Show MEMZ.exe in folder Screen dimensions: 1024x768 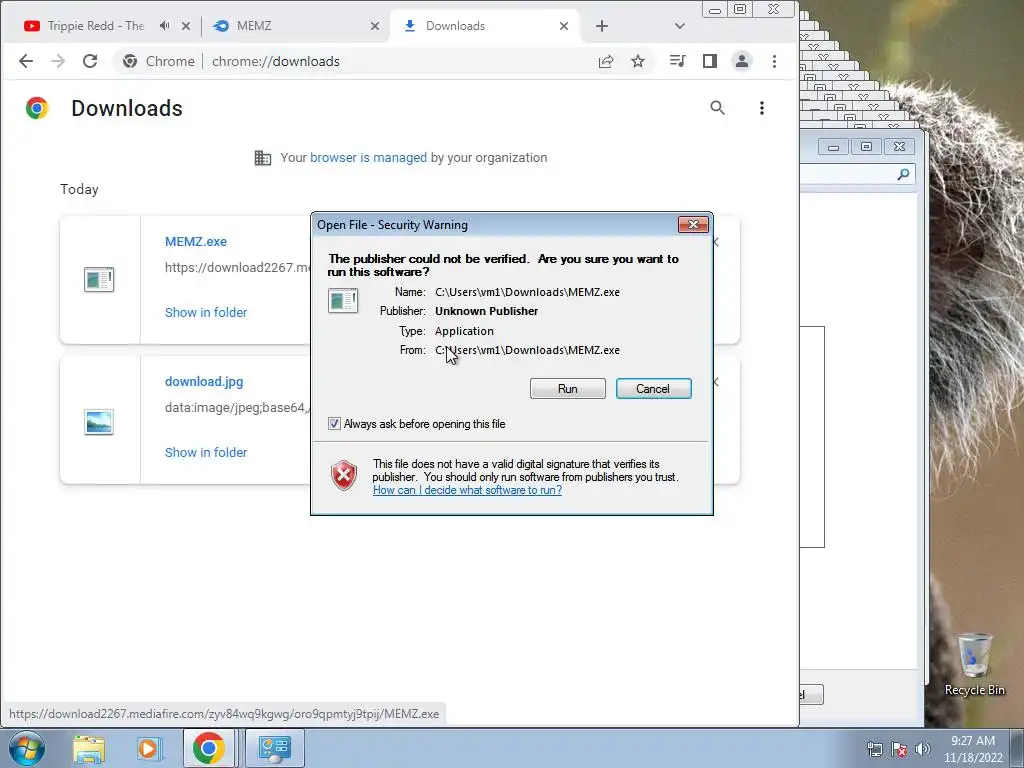pyautogui.click(x=206, y=313)
